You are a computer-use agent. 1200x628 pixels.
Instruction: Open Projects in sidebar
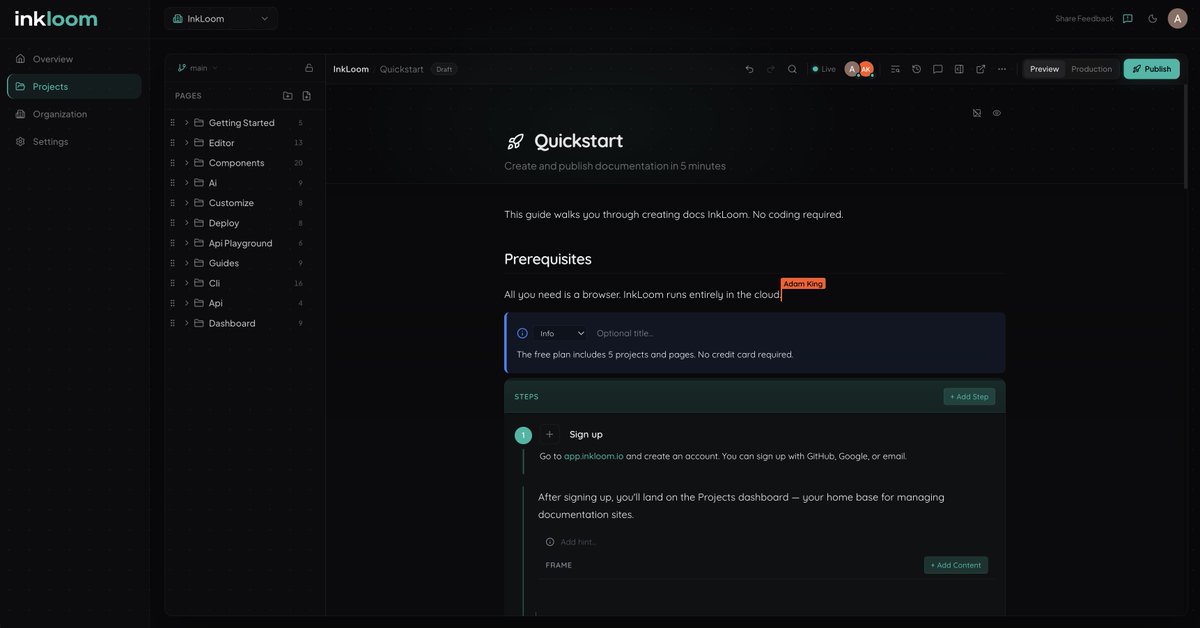coord(74,86)
